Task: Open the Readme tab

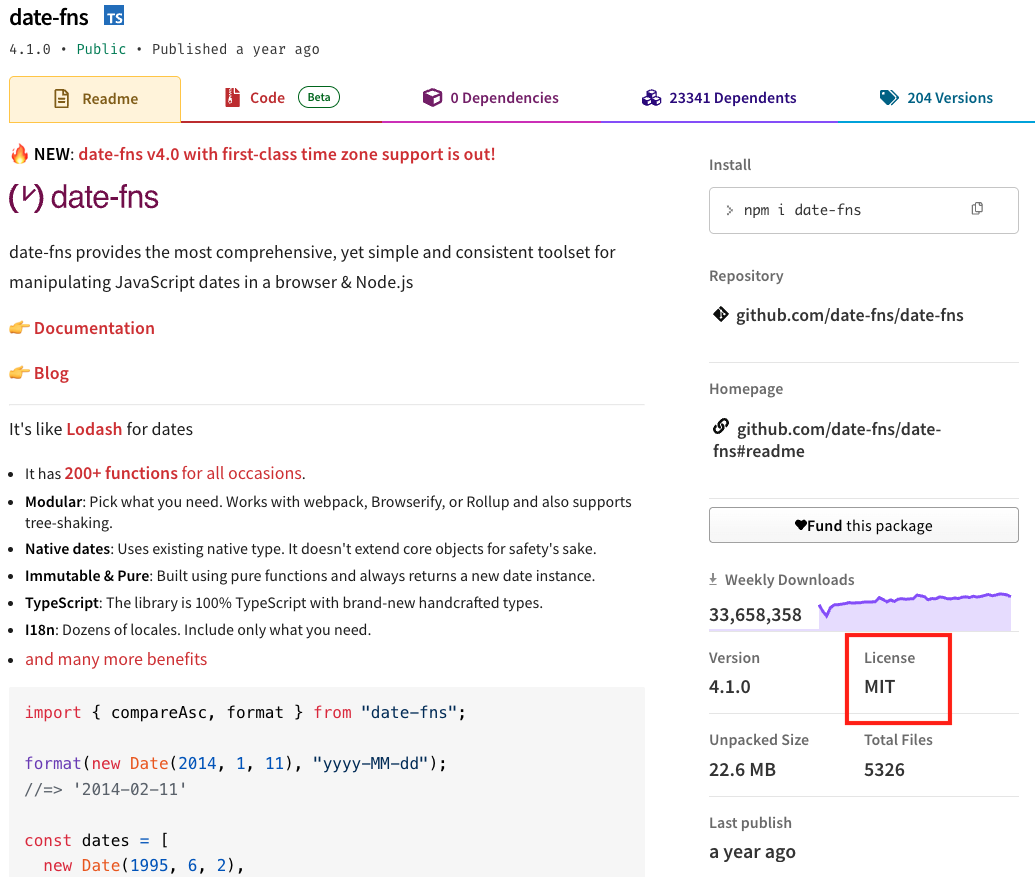Action: coord(95,99)
